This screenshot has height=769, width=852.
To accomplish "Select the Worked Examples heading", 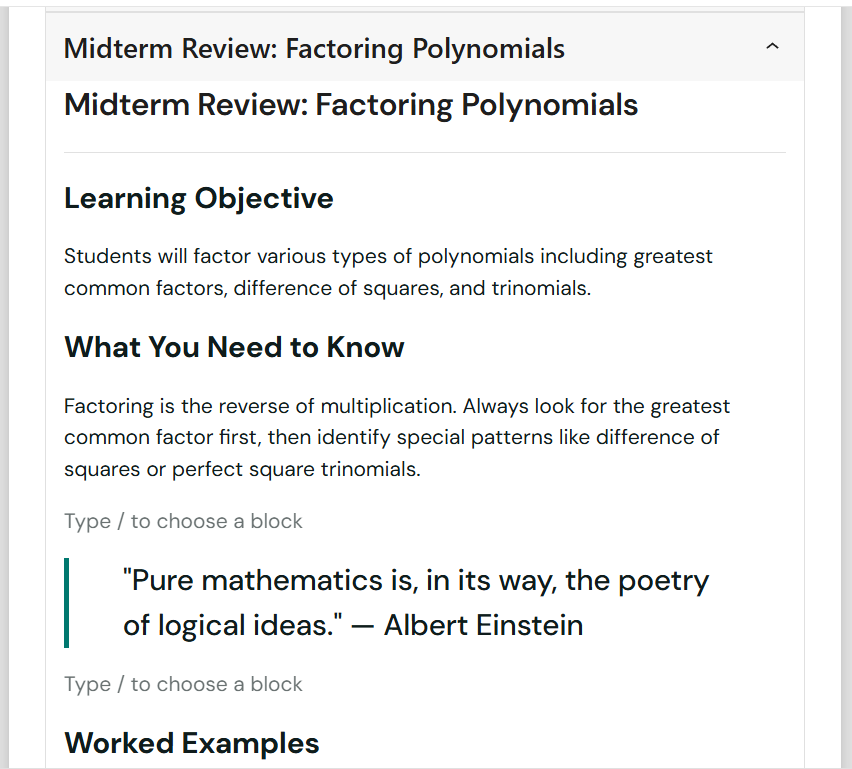I will click(191, 743).
